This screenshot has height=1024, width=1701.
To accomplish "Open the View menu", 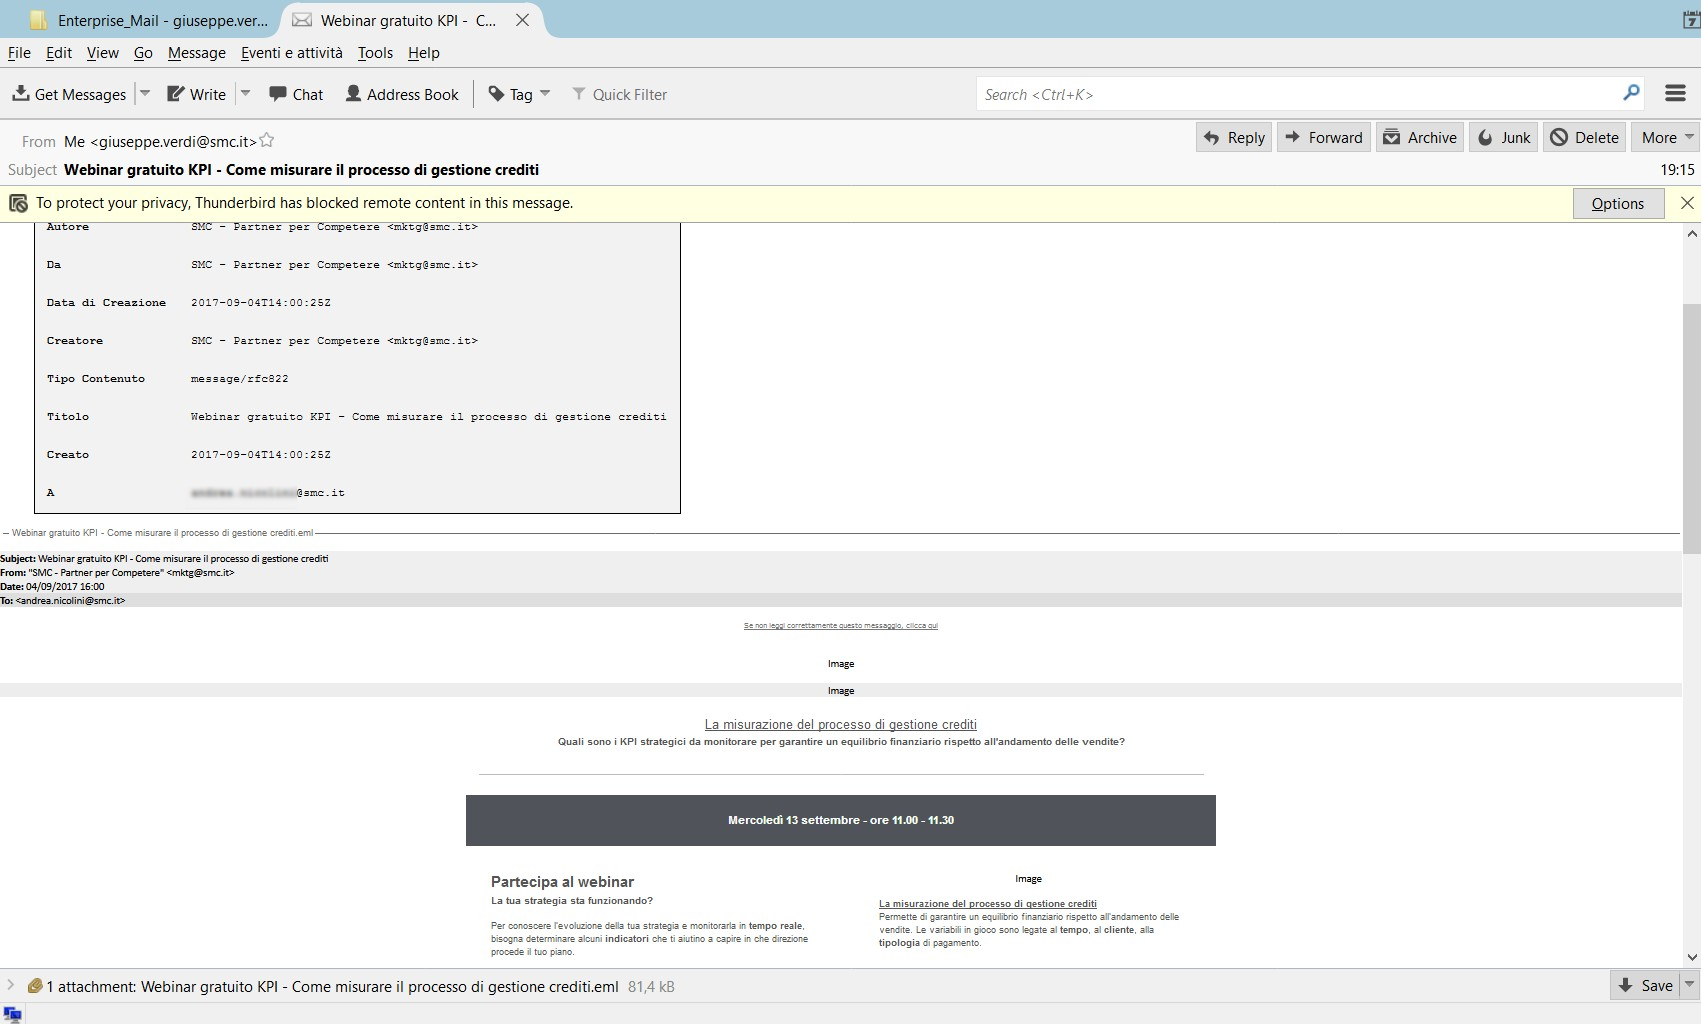I will [x=102, y=53].
